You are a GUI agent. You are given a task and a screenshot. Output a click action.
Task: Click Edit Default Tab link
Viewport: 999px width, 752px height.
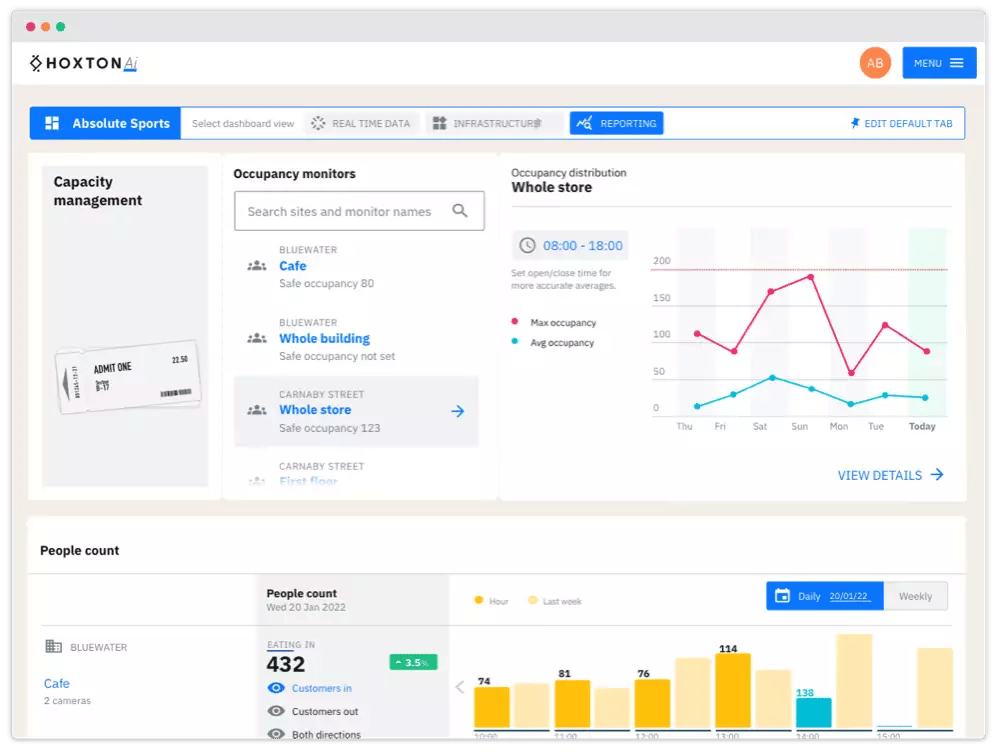click(901, 123)
